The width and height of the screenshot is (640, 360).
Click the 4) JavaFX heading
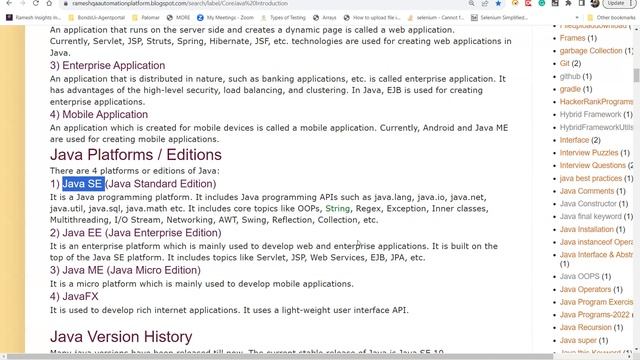(x=74, y=296)
